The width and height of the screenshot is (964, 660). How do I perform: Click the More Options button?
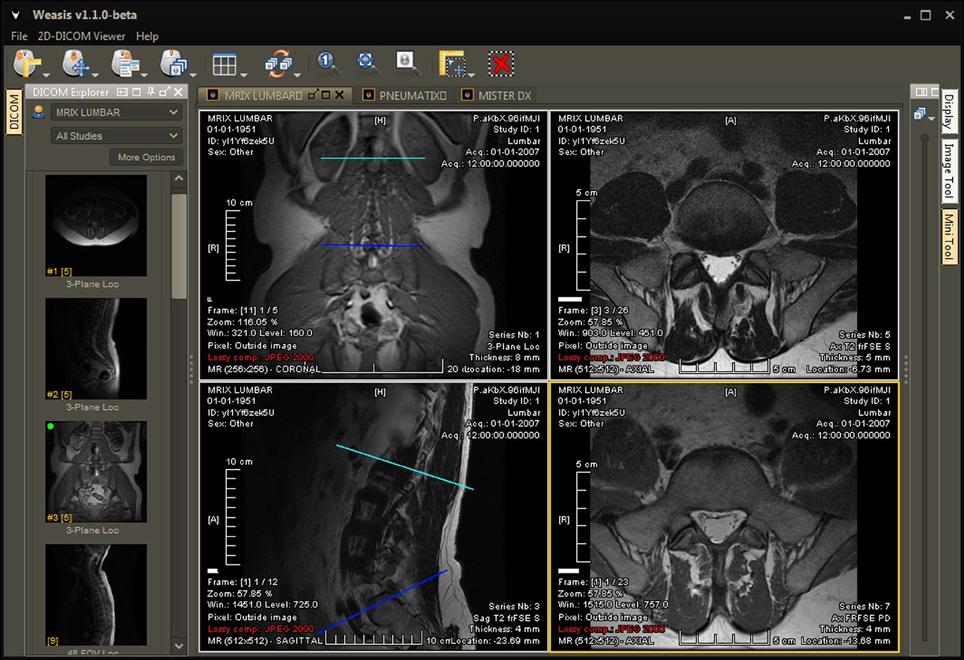146,157
